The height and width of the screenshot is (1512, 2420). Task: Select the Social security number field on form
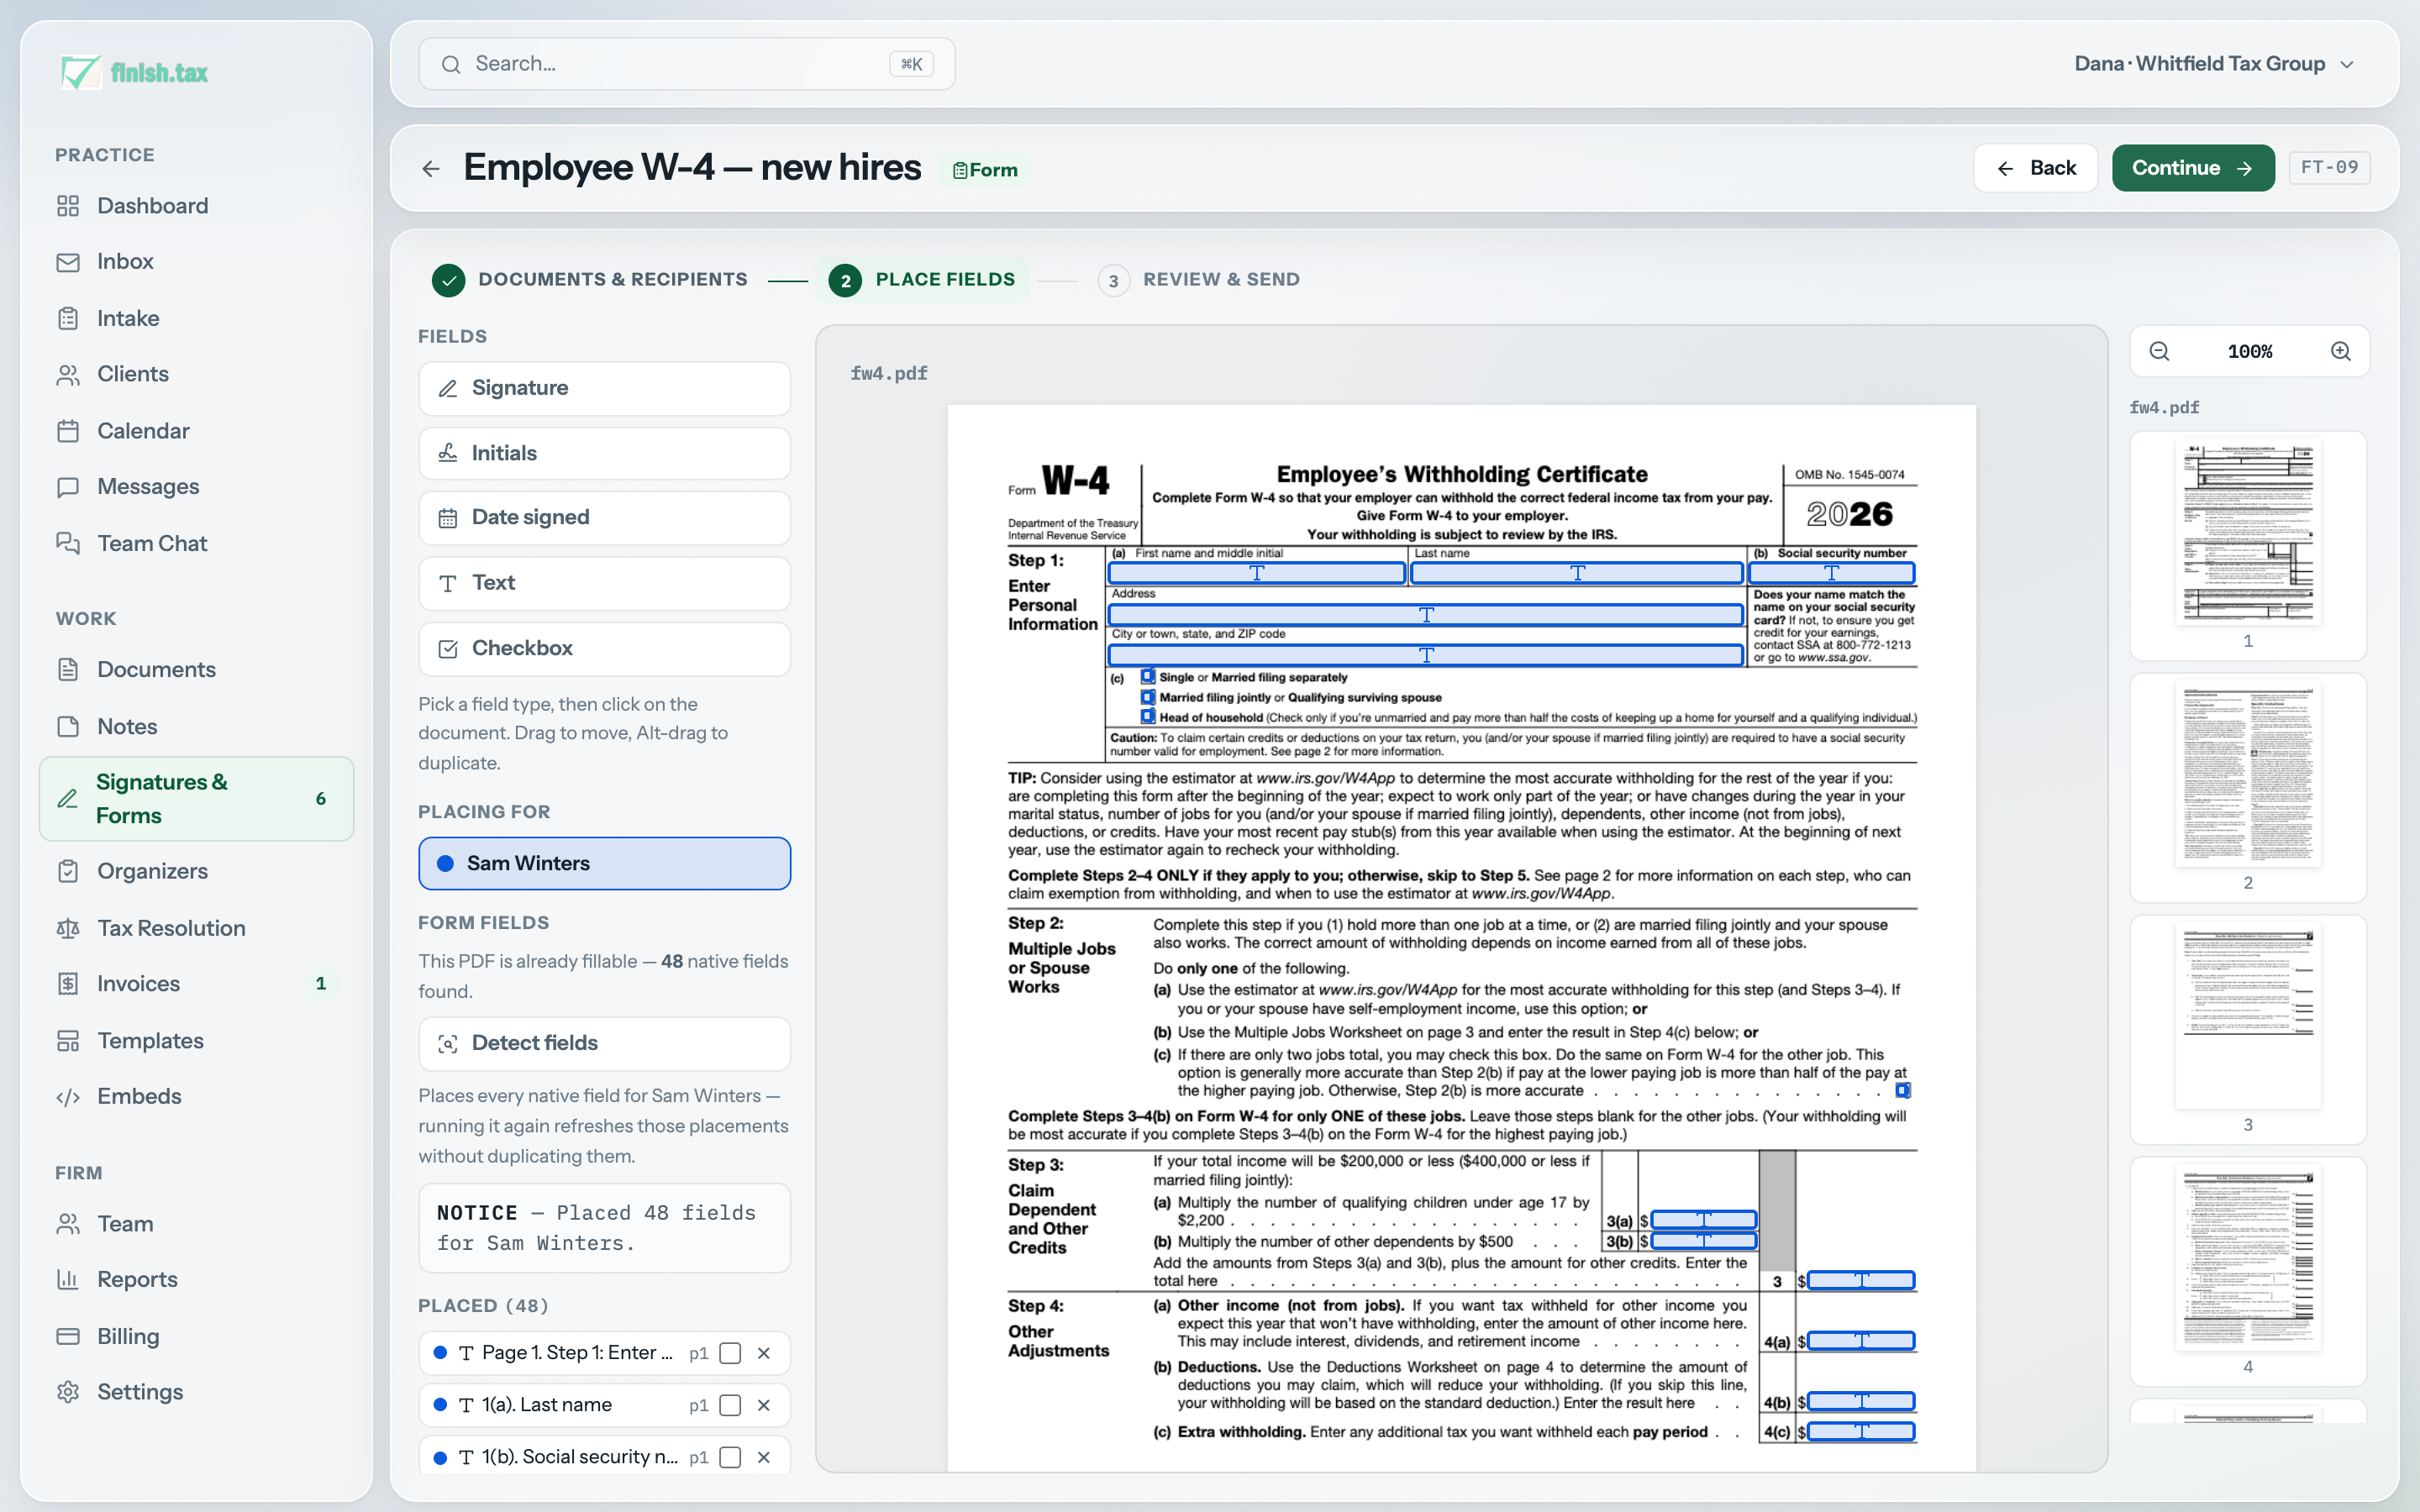1831,573
